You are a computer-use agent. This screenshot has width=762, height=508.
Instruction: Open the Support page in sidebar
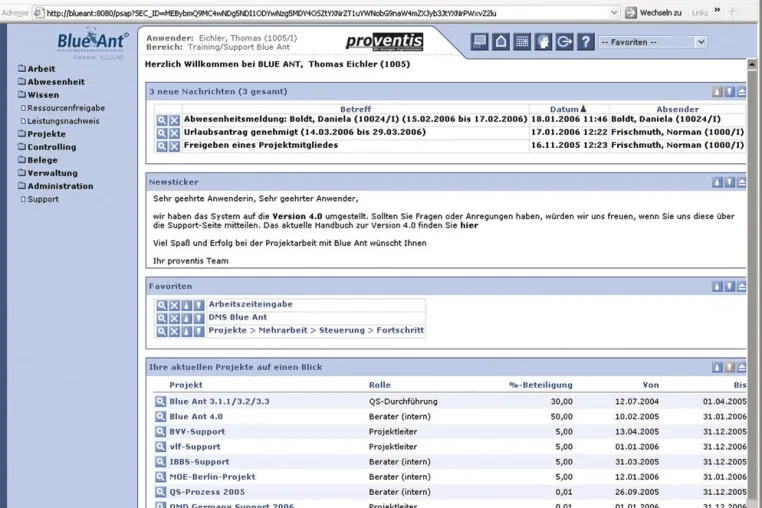39,199
